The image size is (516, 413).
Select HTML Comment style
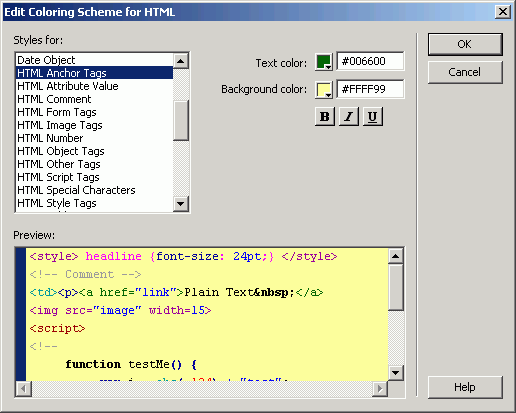(x=94, y=99)
